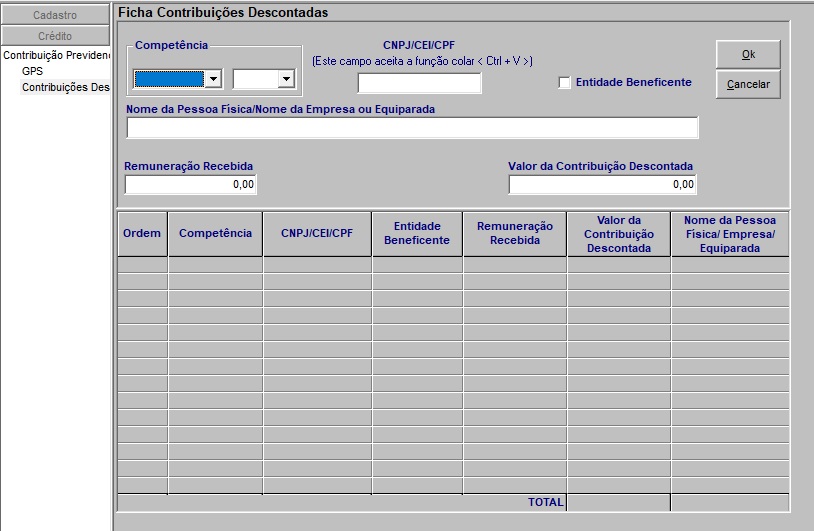The height and width of the screenshot is (531, 814).
Task: Click the CNPJ/CEI/CPF column header
Action: coord(317,233)
